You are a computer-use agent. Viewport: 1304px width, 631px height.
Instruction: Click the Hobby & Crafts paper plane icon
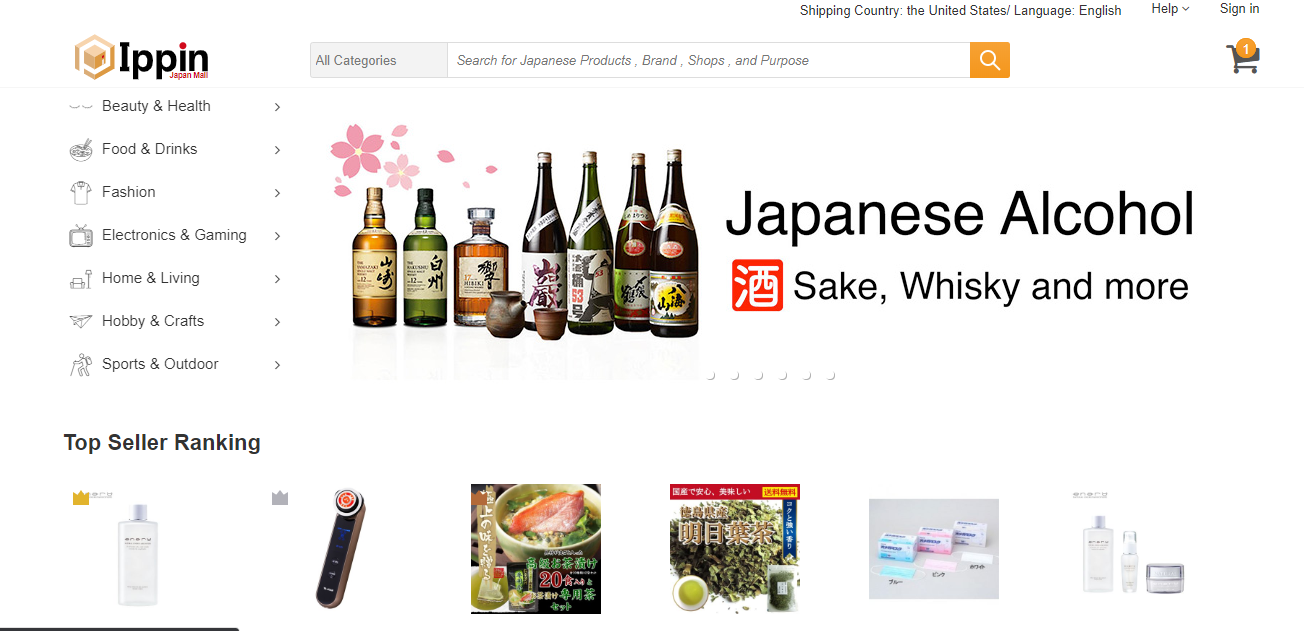click(x=81, y=321)
